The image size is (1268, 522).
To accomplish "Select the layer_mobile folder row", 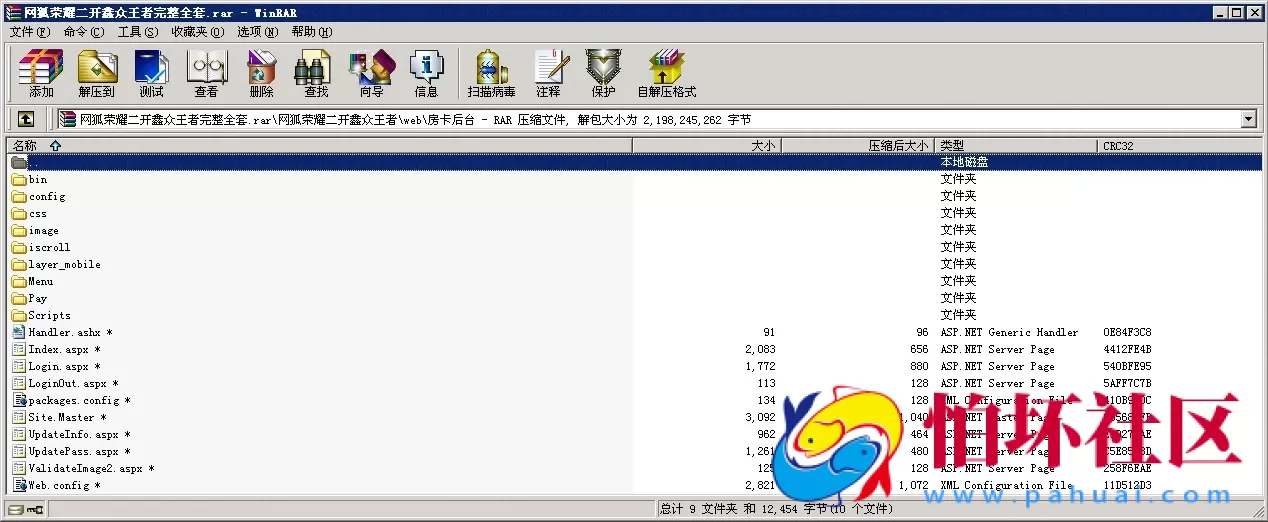I will click(x=634, y=265).
